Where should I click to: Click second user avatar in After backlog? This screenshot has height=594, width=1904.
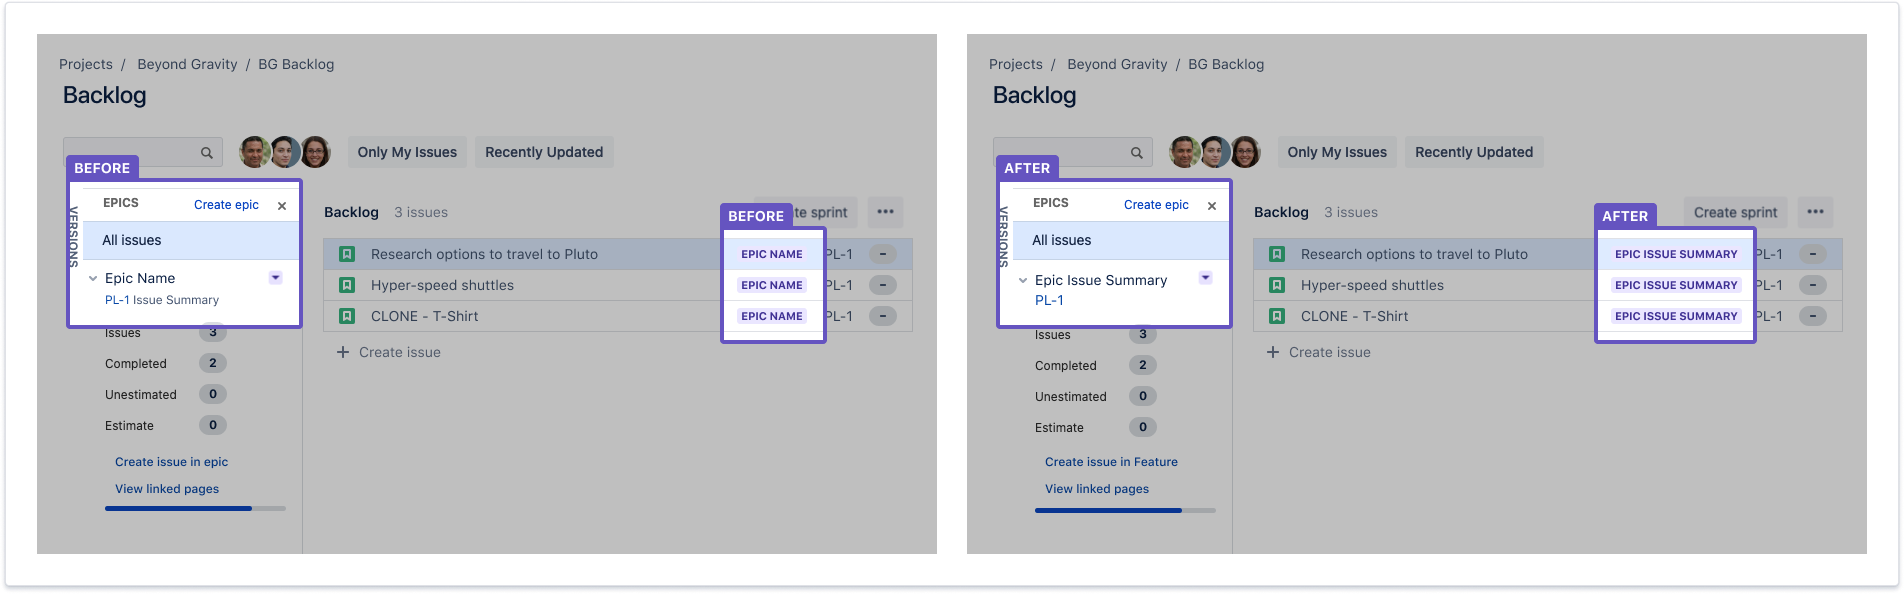pyautogui.click(x=1215, y=152)
